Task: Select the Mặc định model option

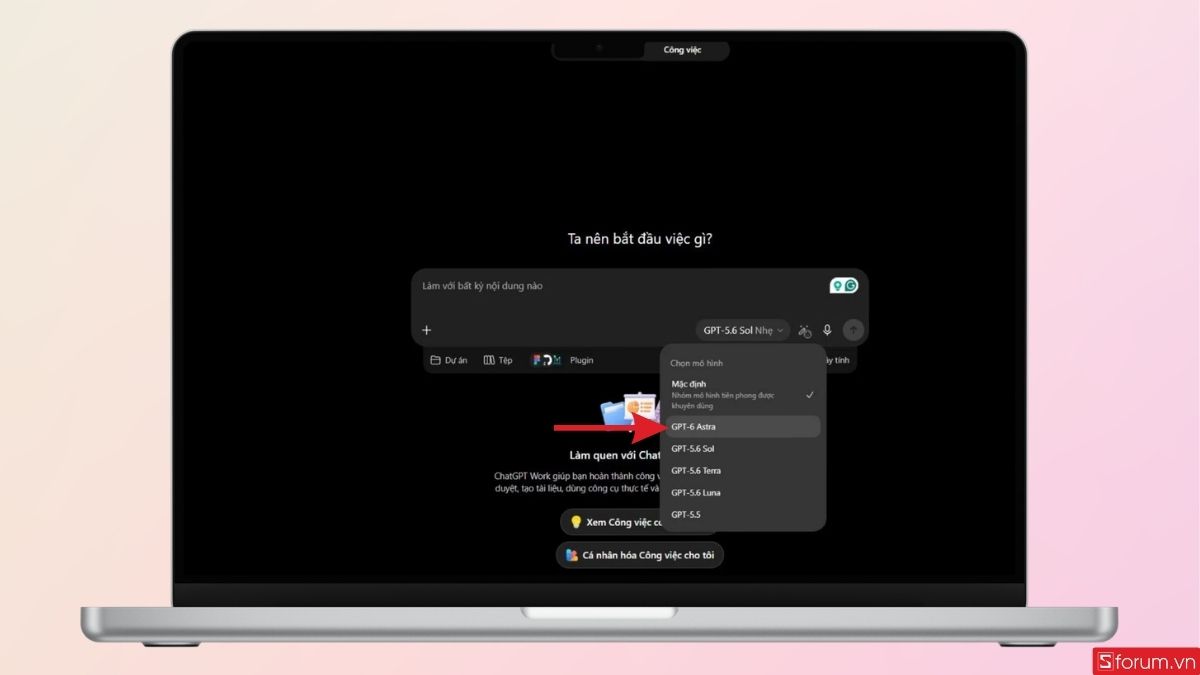Action: (x=743, y=395)
